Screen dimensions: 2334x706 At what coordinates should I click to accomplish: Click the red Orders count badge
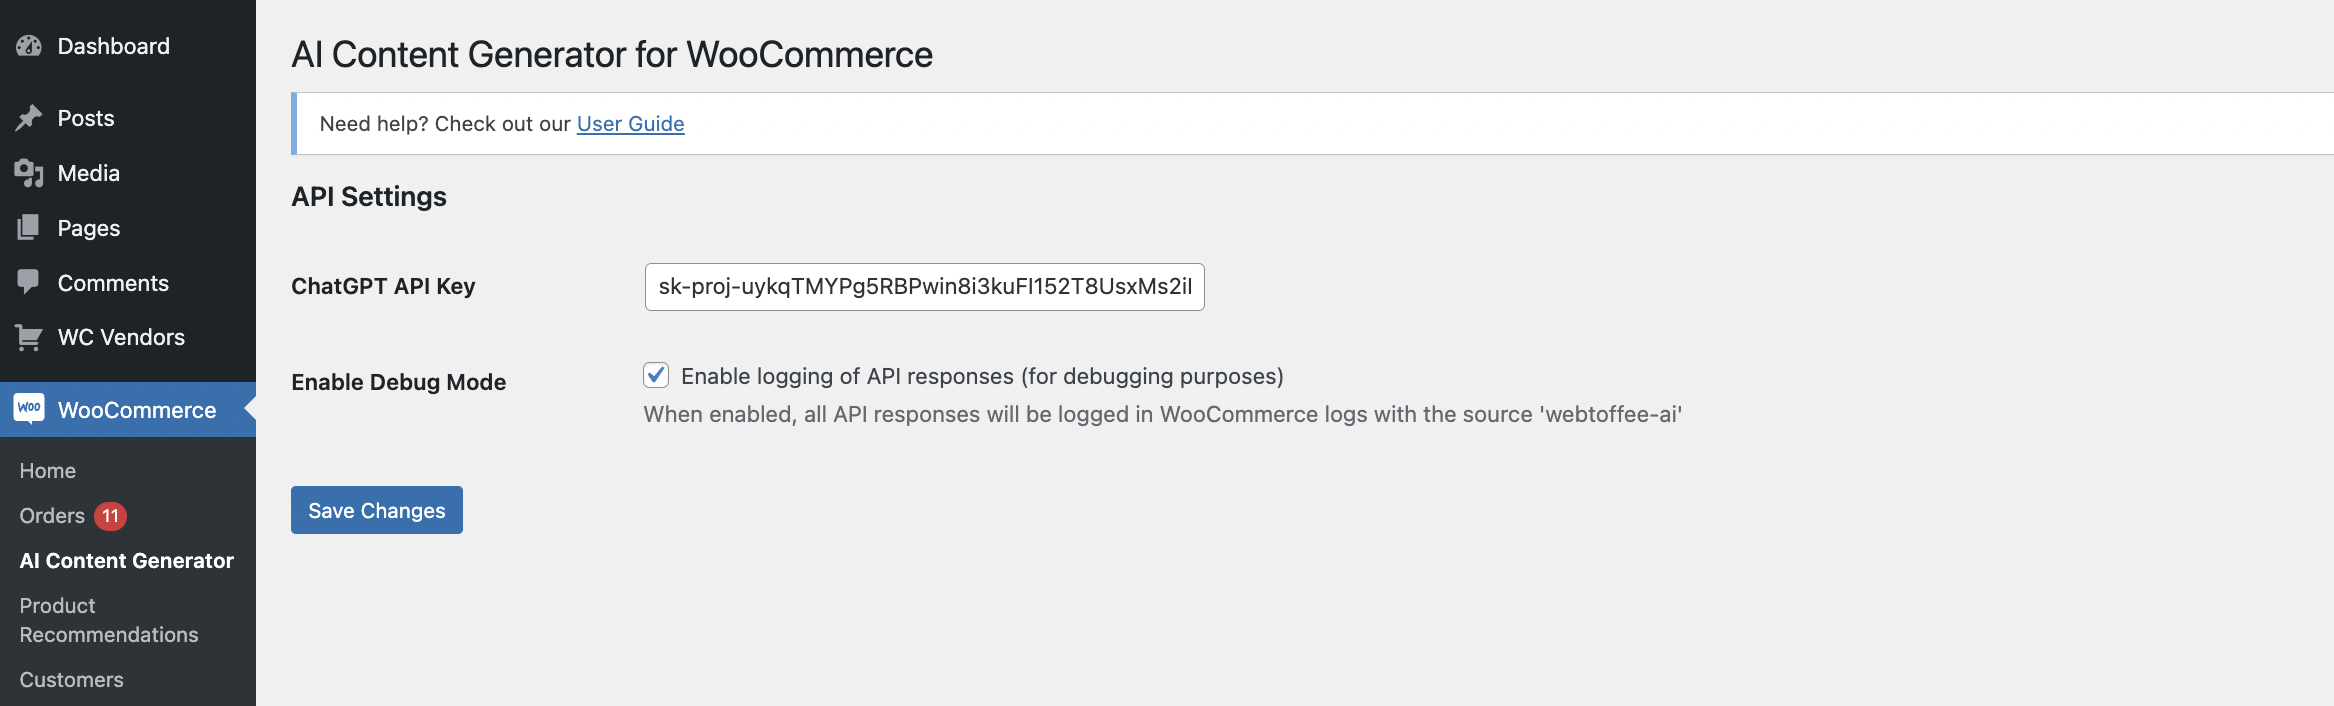[x=110, y=516]
